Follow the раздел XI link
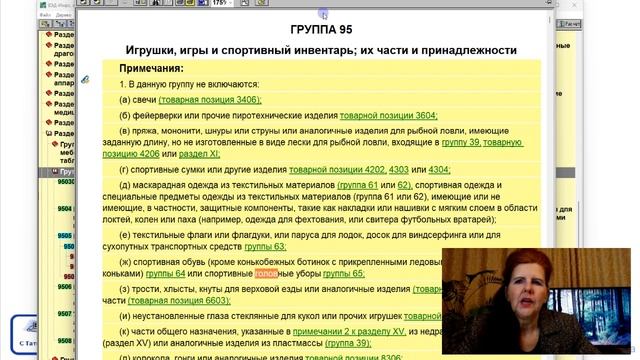The image size is (640, 360). coord(199,154)
